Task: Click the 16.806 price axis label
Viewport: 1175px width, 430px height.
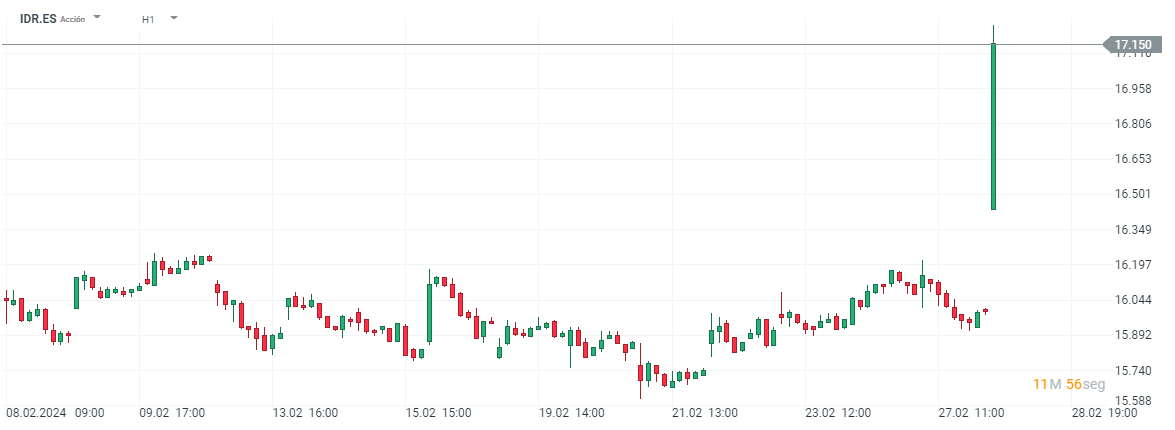Action: (1133, 124)
